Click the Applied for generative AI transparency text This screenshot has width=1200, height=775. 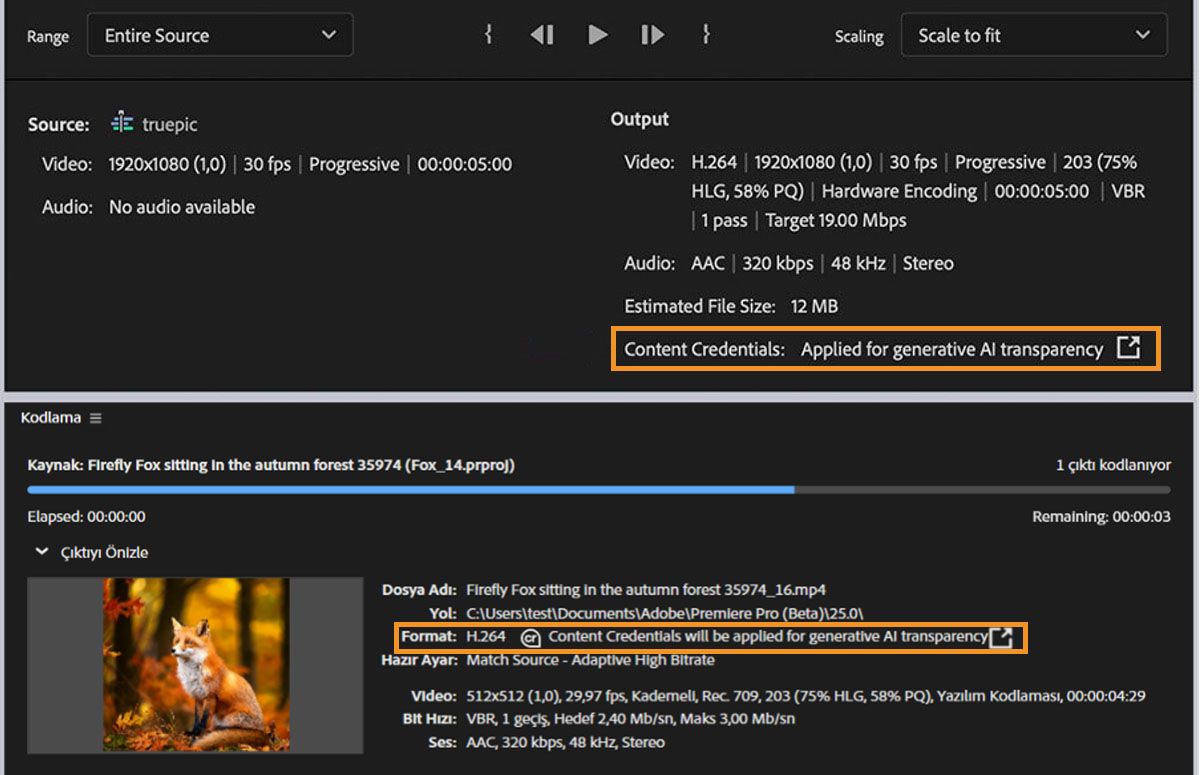coord(952,349)
